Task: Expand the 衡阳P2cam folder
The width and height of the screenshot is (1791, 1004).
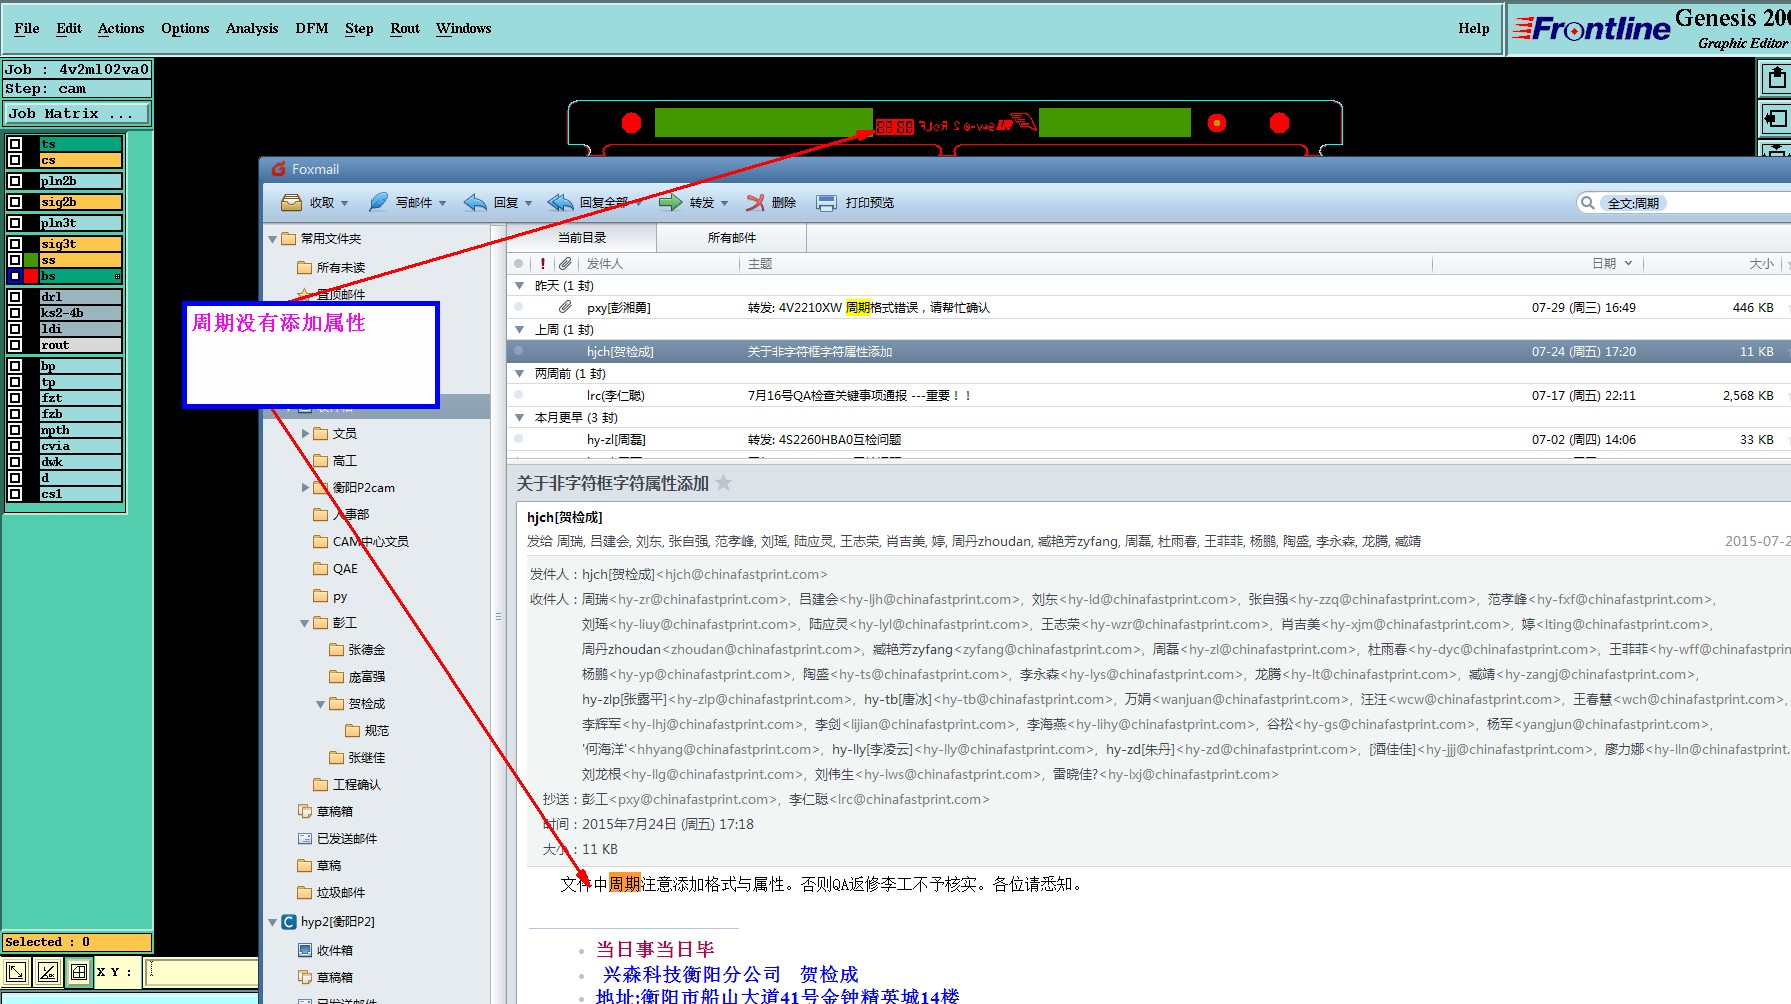Action: click(305, 488)
